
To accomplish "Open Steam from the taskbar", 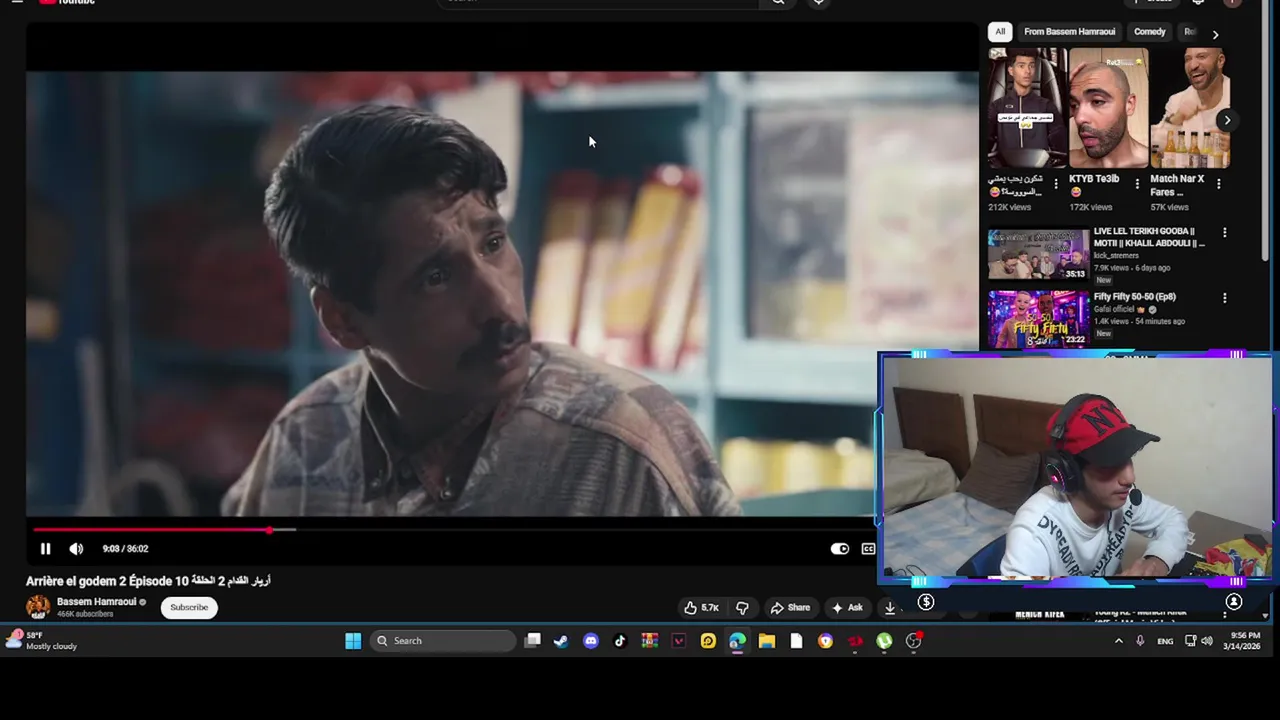I will click(561, 641).
